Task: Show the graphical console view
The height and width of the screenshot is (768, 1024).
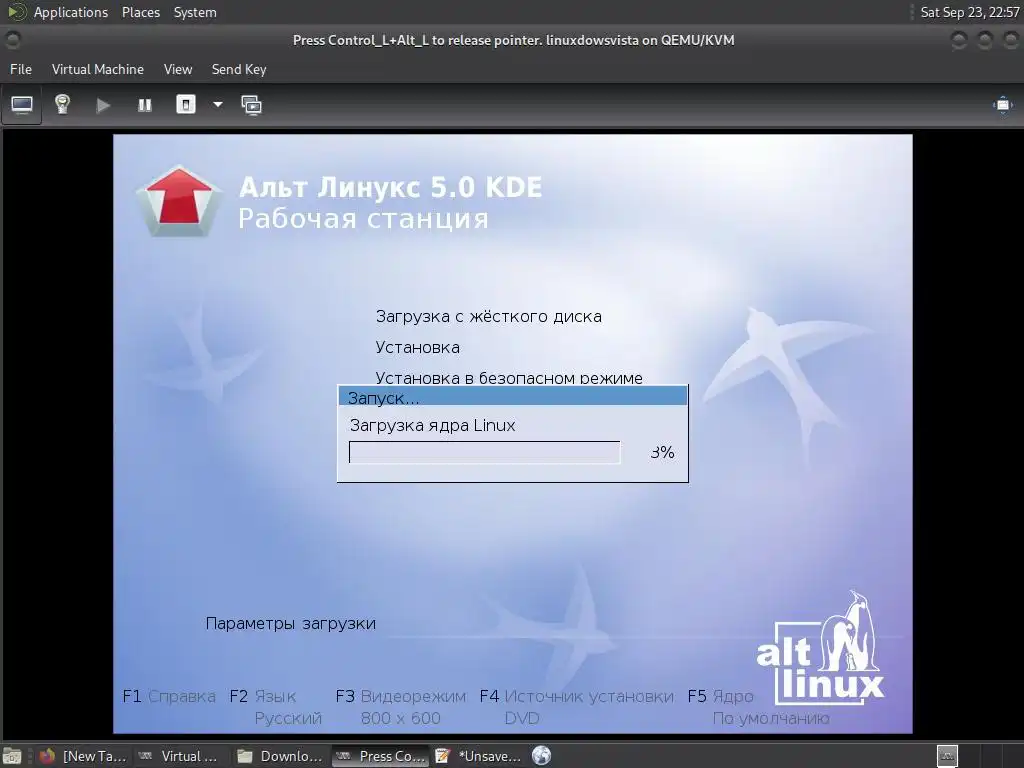Action: (22, 104)
